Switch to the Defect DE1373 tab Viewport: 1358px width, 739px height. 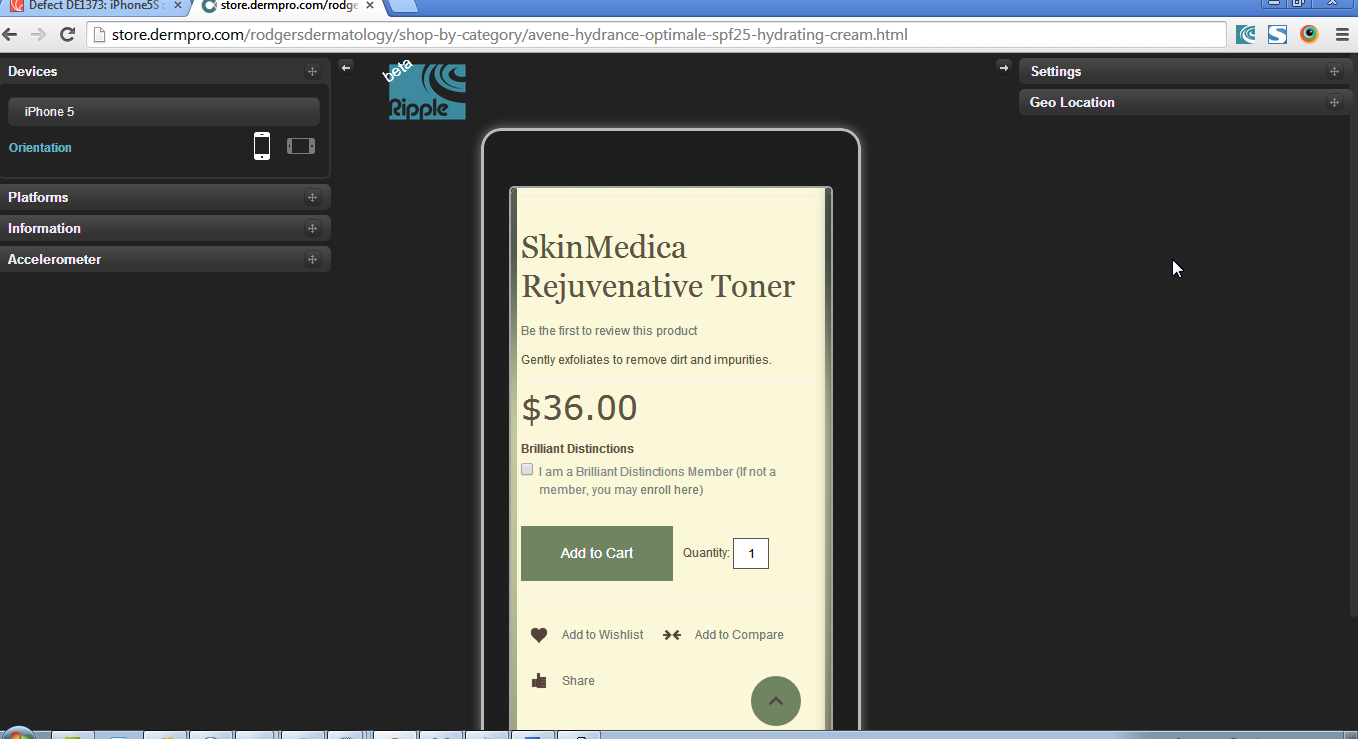click(95, 6)
